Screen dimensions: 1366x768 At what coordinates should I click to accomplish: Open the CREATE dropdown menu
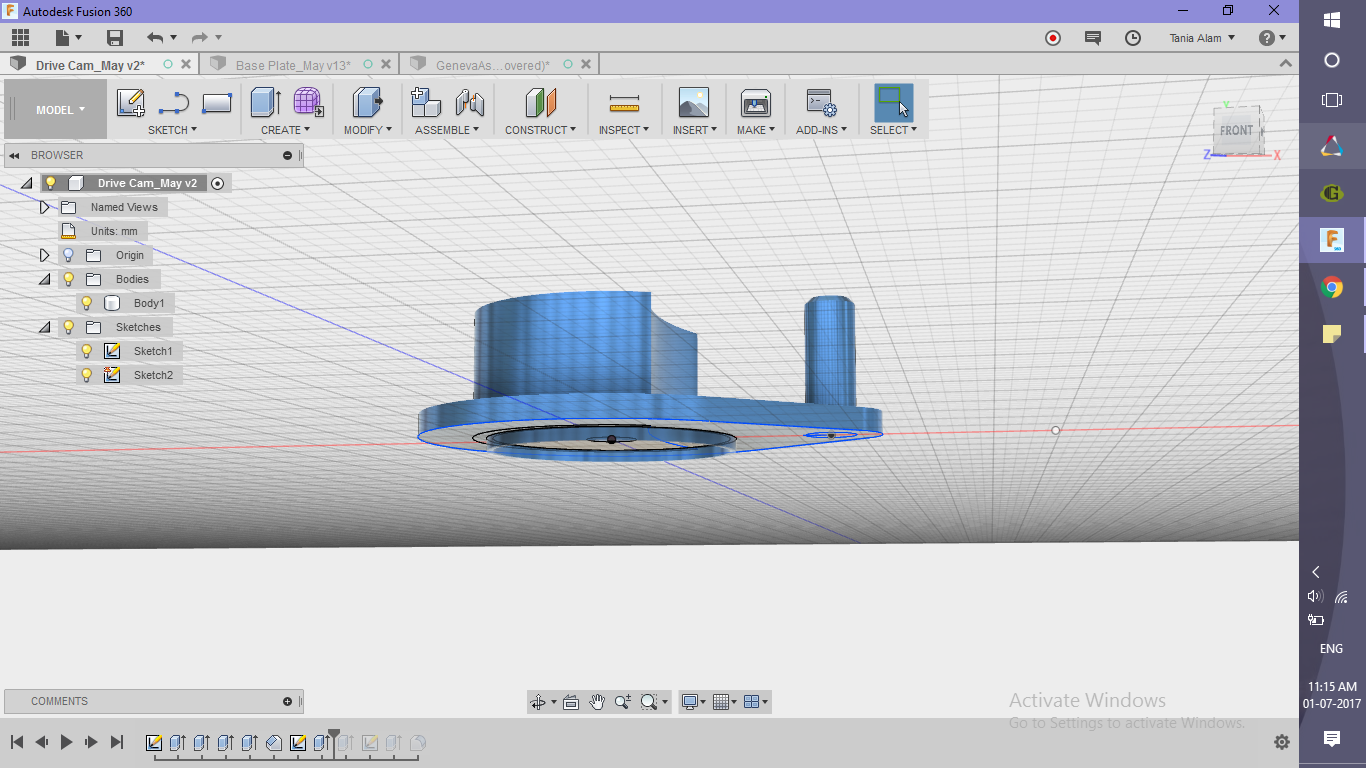click(285, 130)
